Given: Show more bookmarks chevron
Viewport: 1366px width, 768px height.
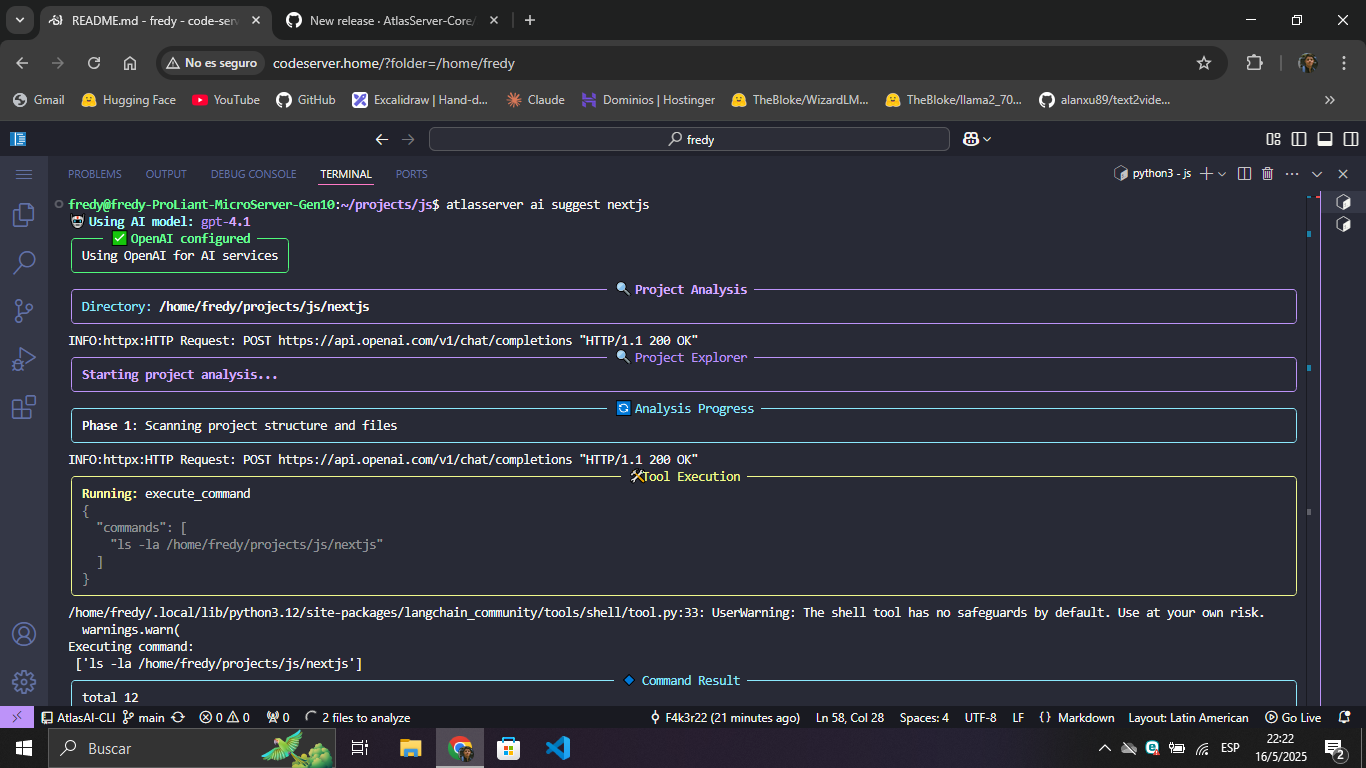Looking at the screenshot, I should point(1329,100).
